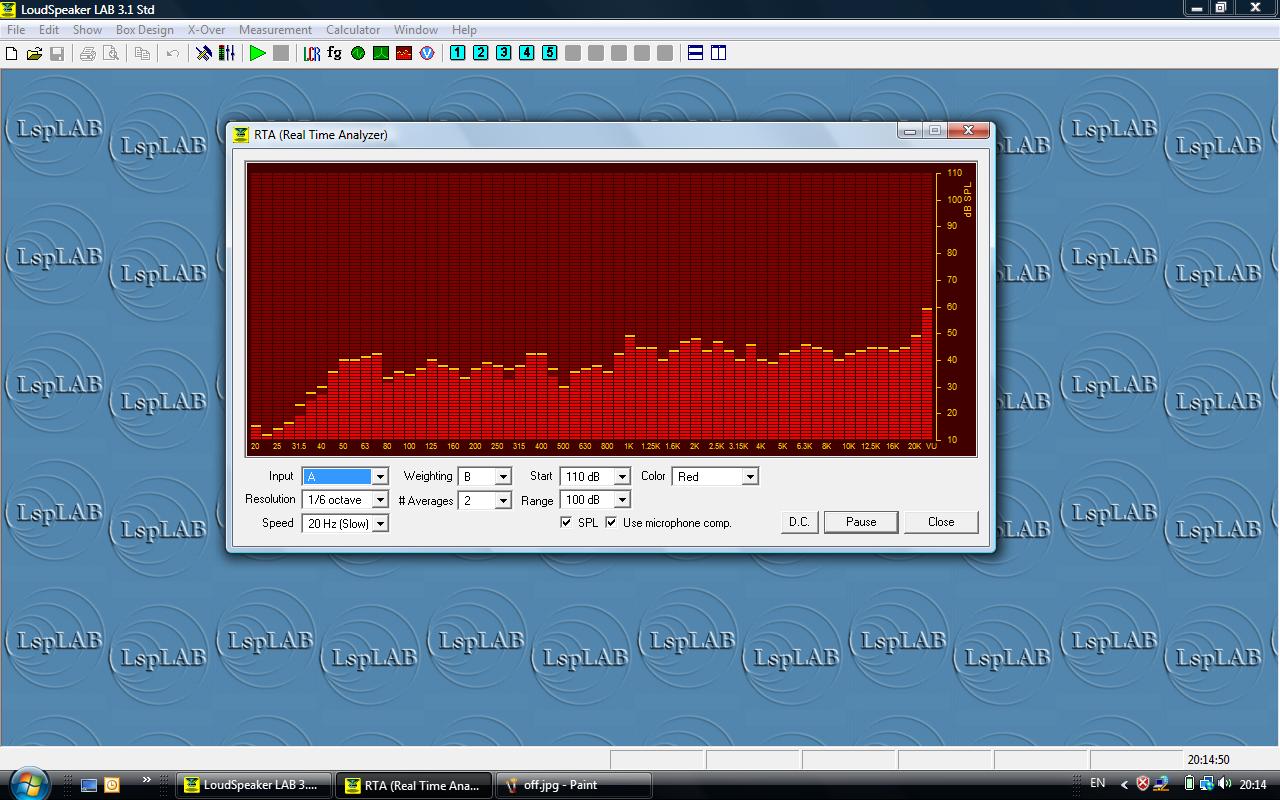
Task: Open the Box Design menu
Action: [145, 30]
